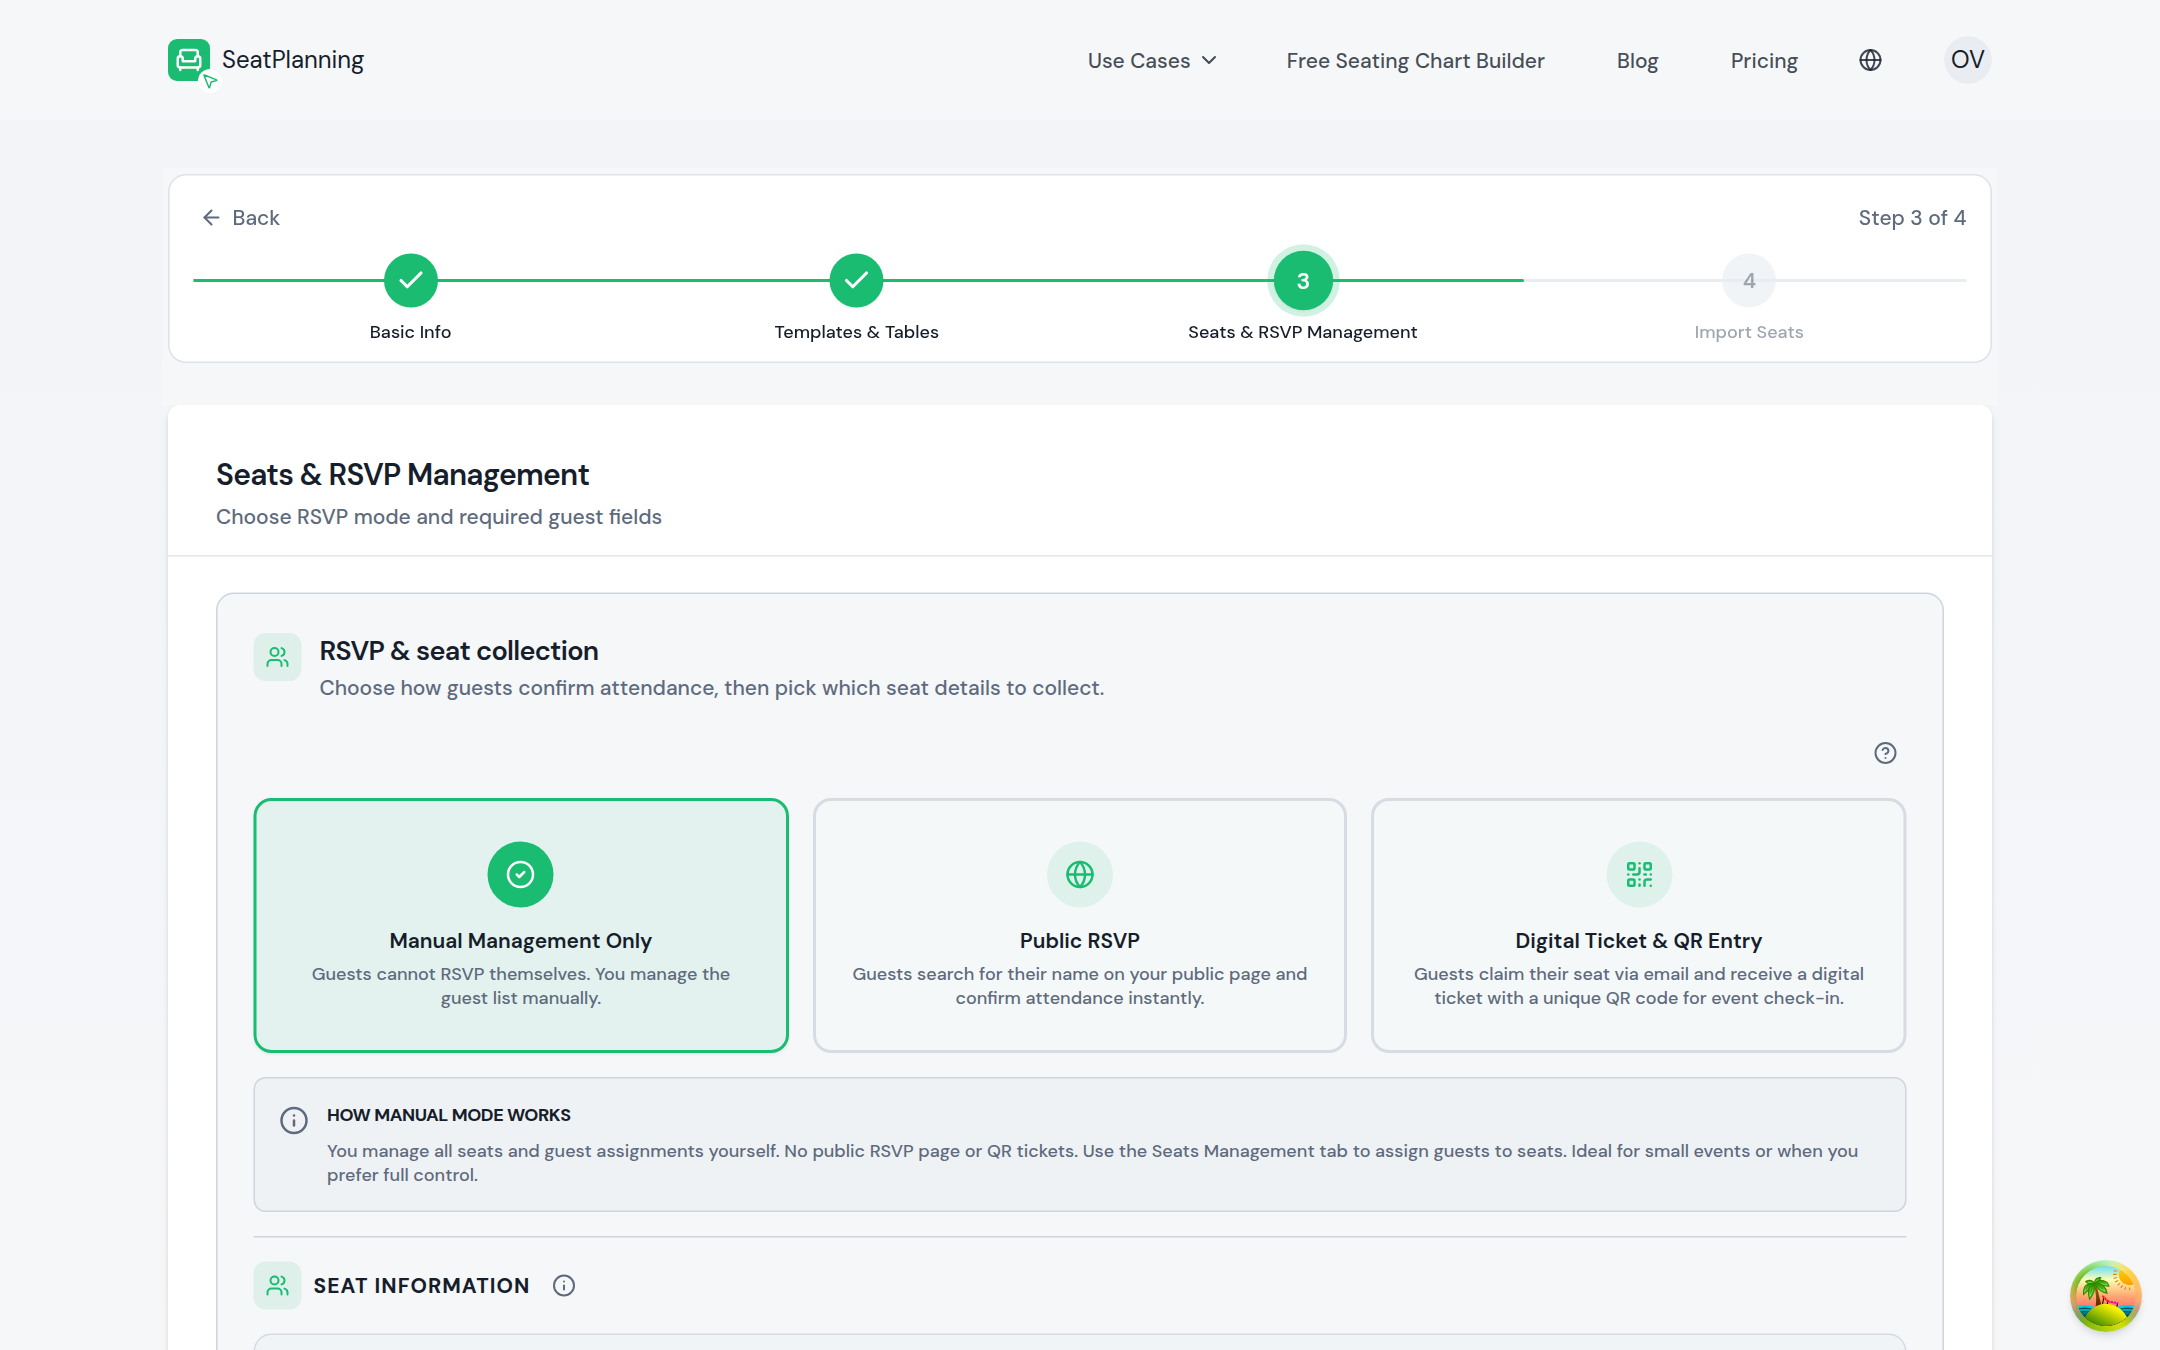Select Manual Management Only mode card
This screenshot has height=1350, width=2160.
[x=521, y=925]
